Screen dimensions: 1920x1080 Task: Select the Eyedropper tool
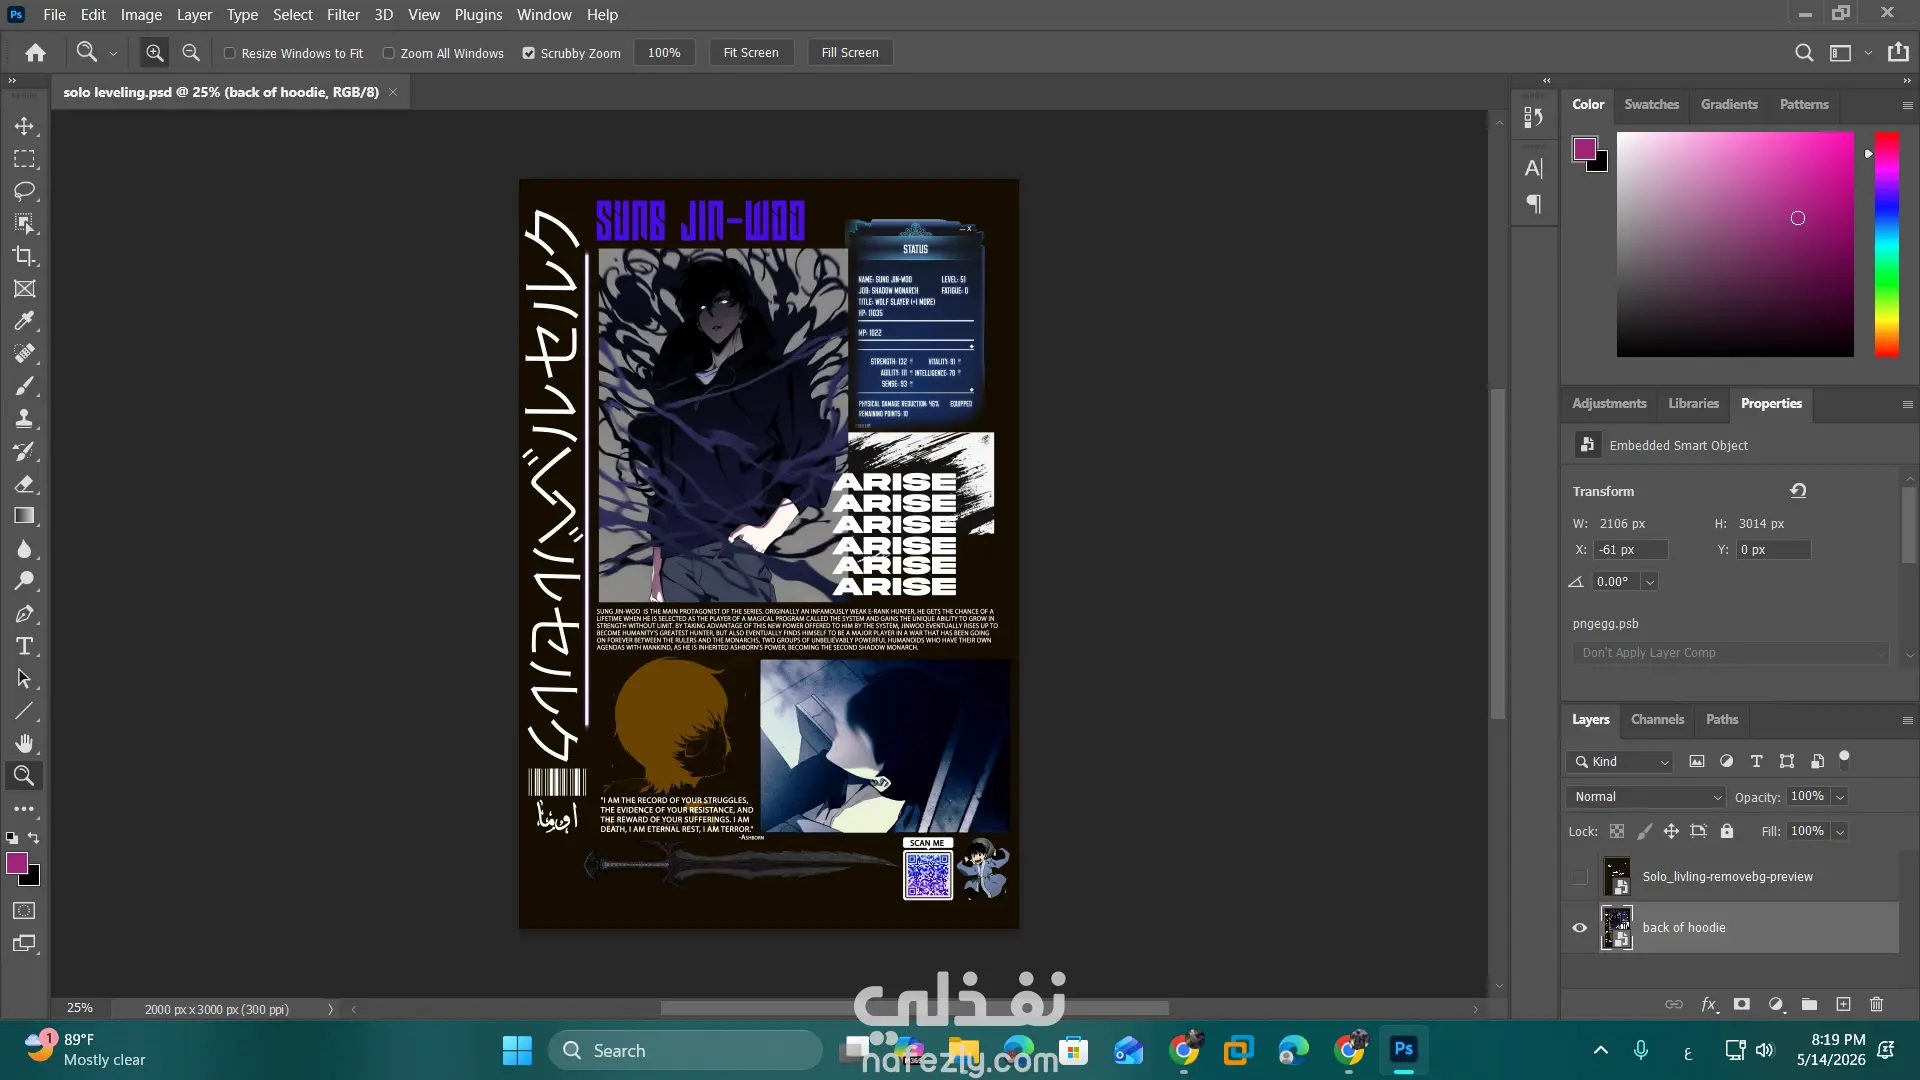(x=24, y=321)
